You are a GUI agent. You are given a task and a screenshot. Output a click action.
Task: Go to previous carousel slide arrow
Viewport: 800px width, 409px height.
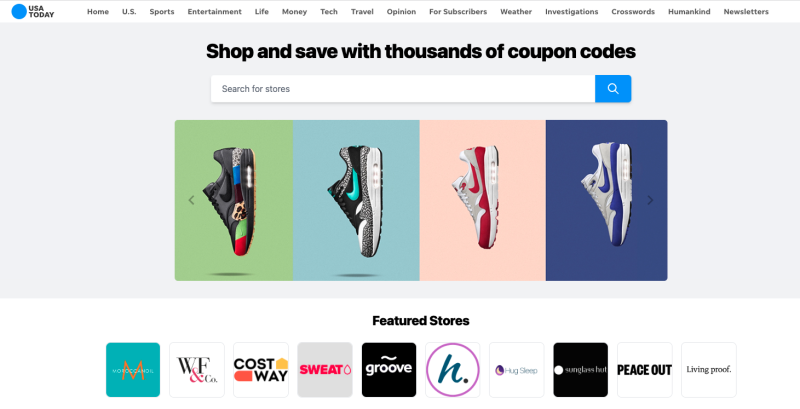[191, 200]
